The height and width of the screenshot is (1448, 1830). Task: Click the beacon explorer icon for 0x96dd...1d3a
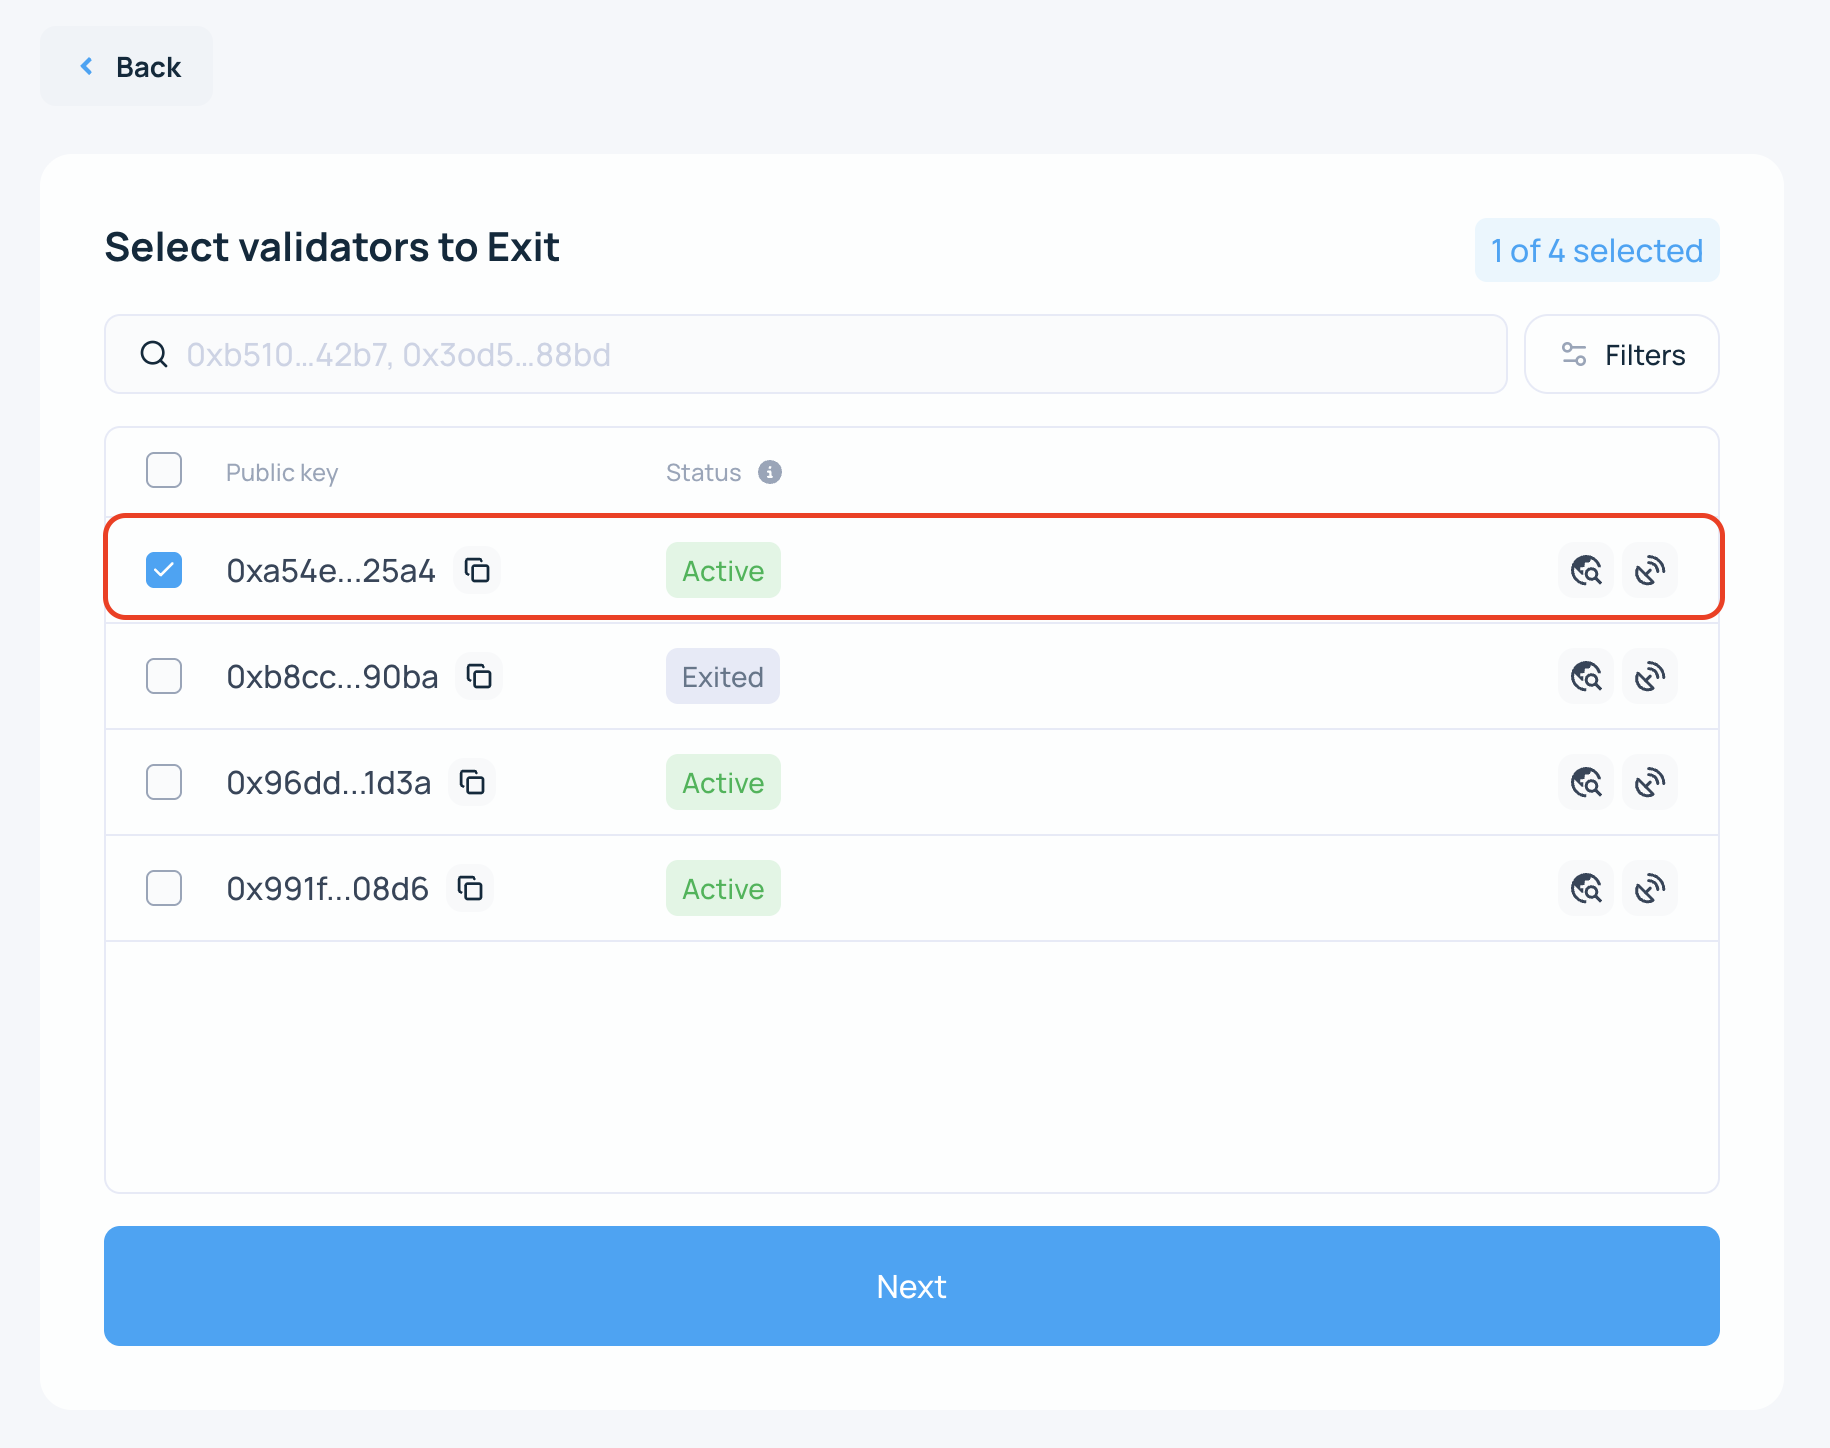pyautogui.click(x=1585, y=782)
